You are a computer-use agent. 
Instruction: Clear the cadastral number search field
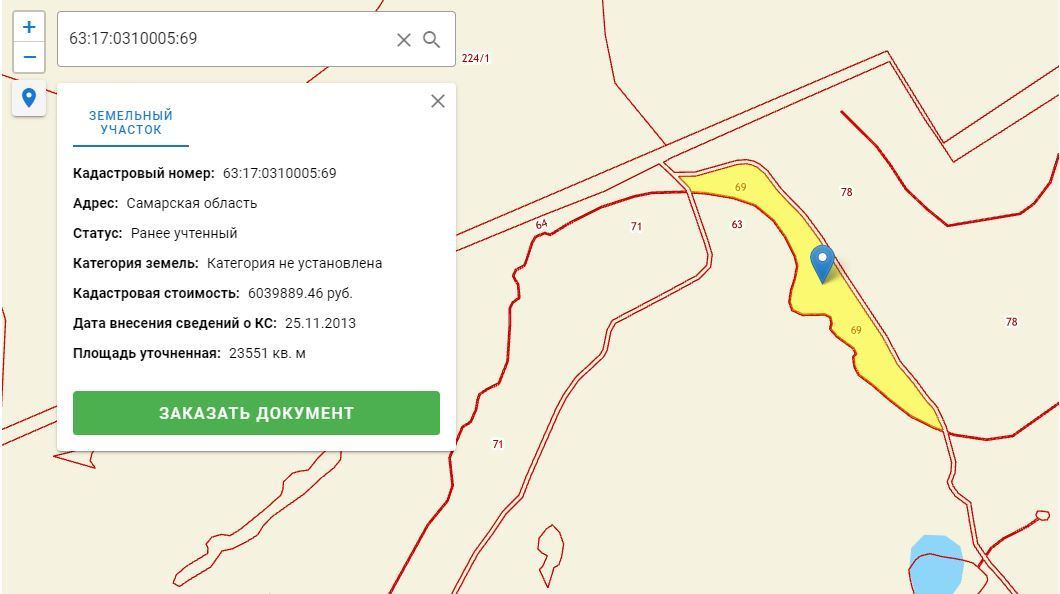tap(404, 40)
